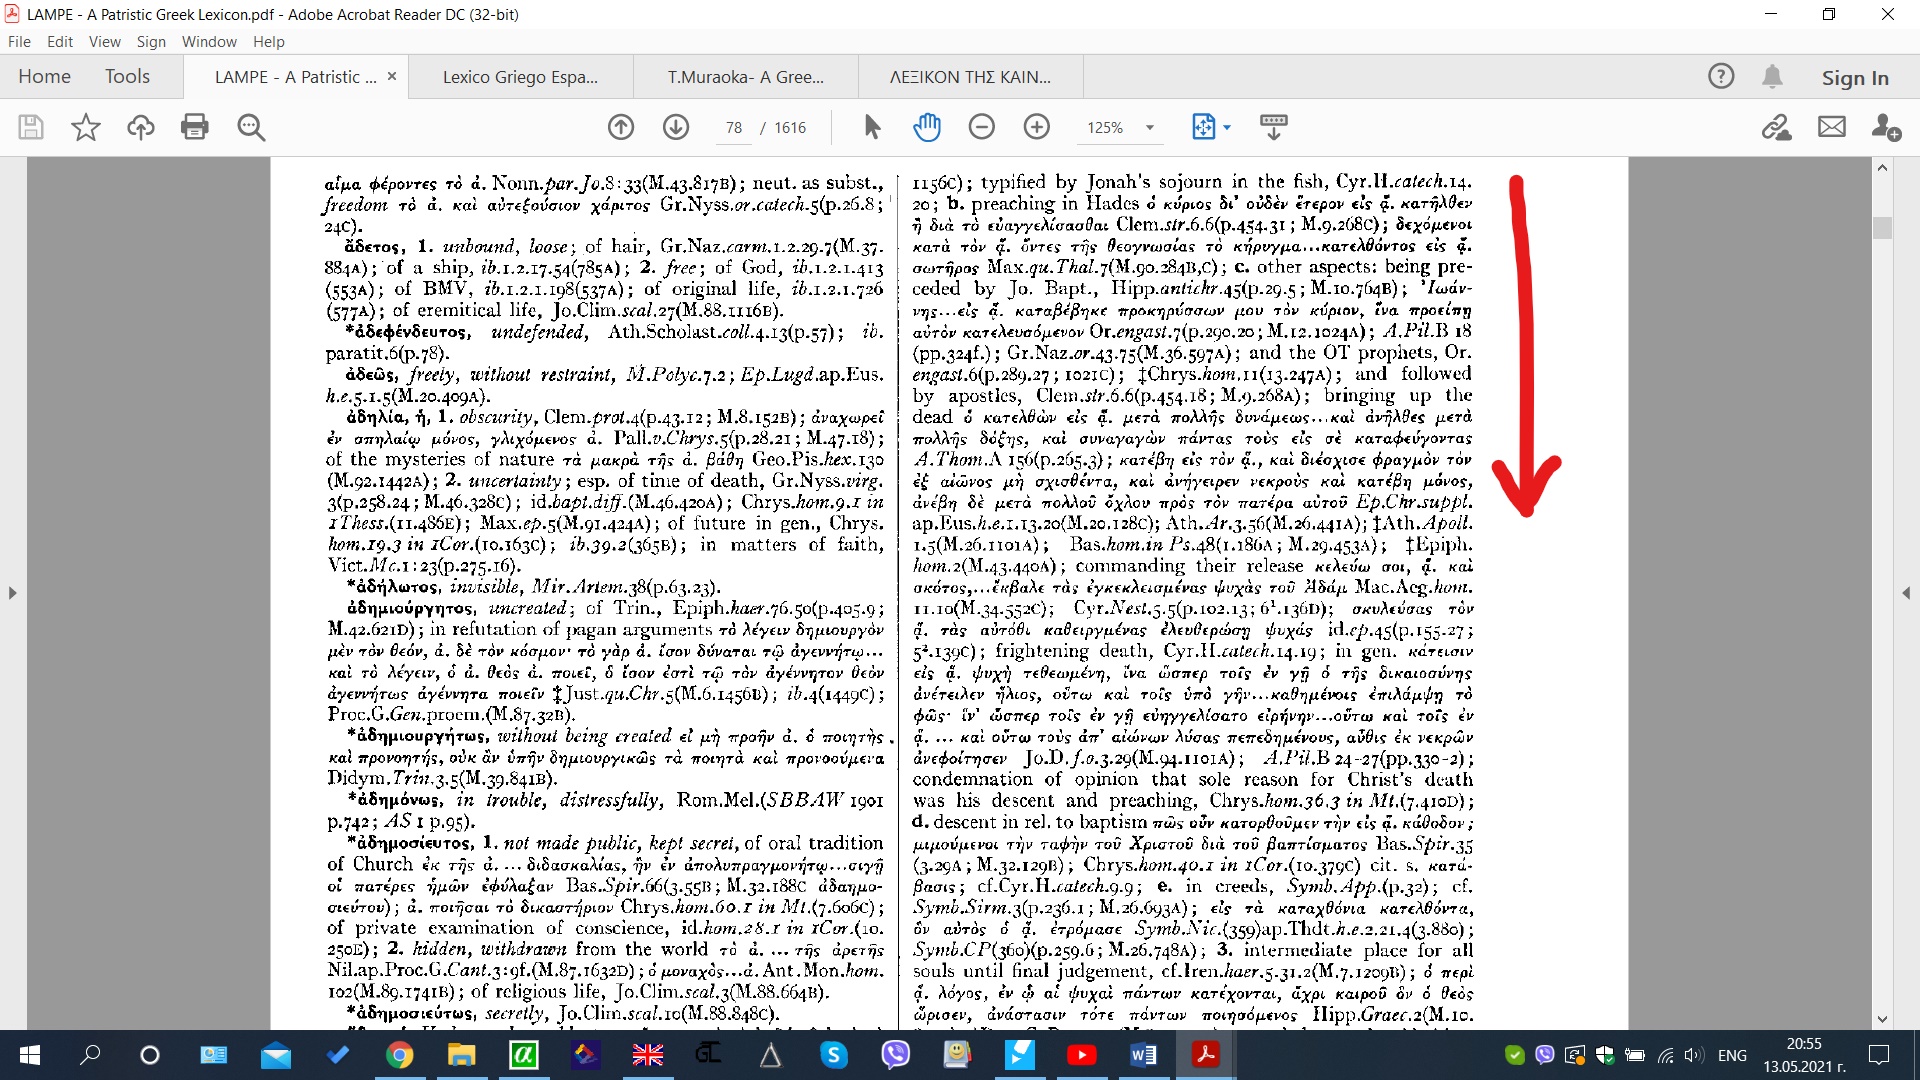Image resolution: width=1920 pixels, height=1080 pixels.
Task: Go to next page with down arrow
Action: (x=676, y=127)
